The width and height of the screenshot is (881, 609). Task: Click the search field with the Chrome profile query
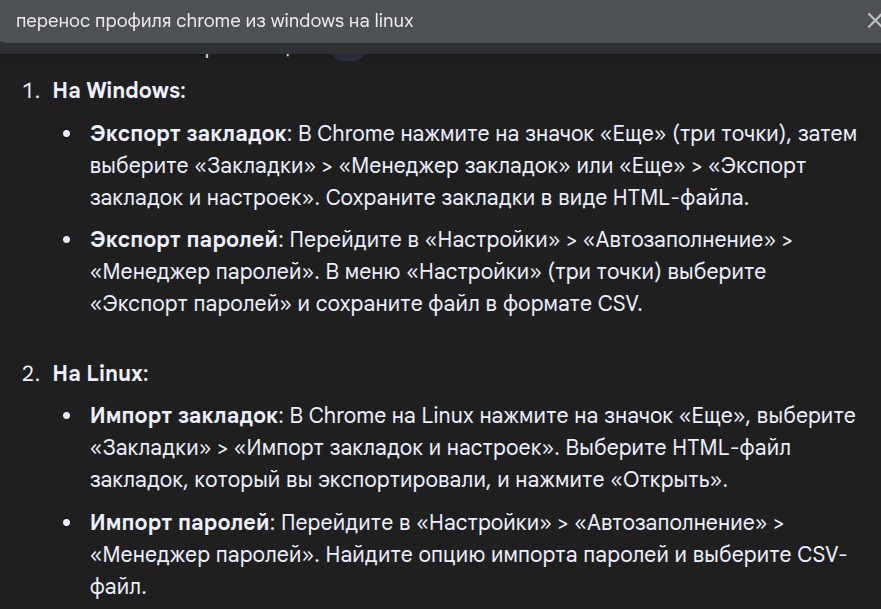(400, 21)
